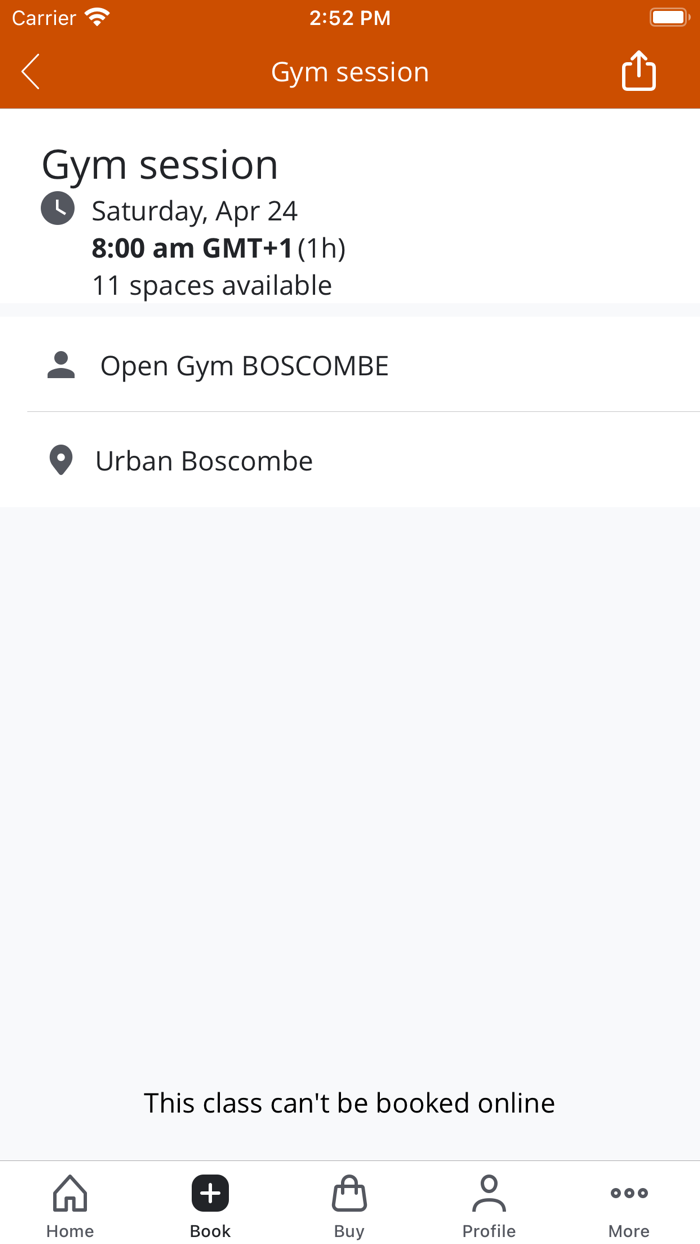Tap the Book plus icon
This screenshot has width=700, height=1244.
click(x=210, y=1193)
